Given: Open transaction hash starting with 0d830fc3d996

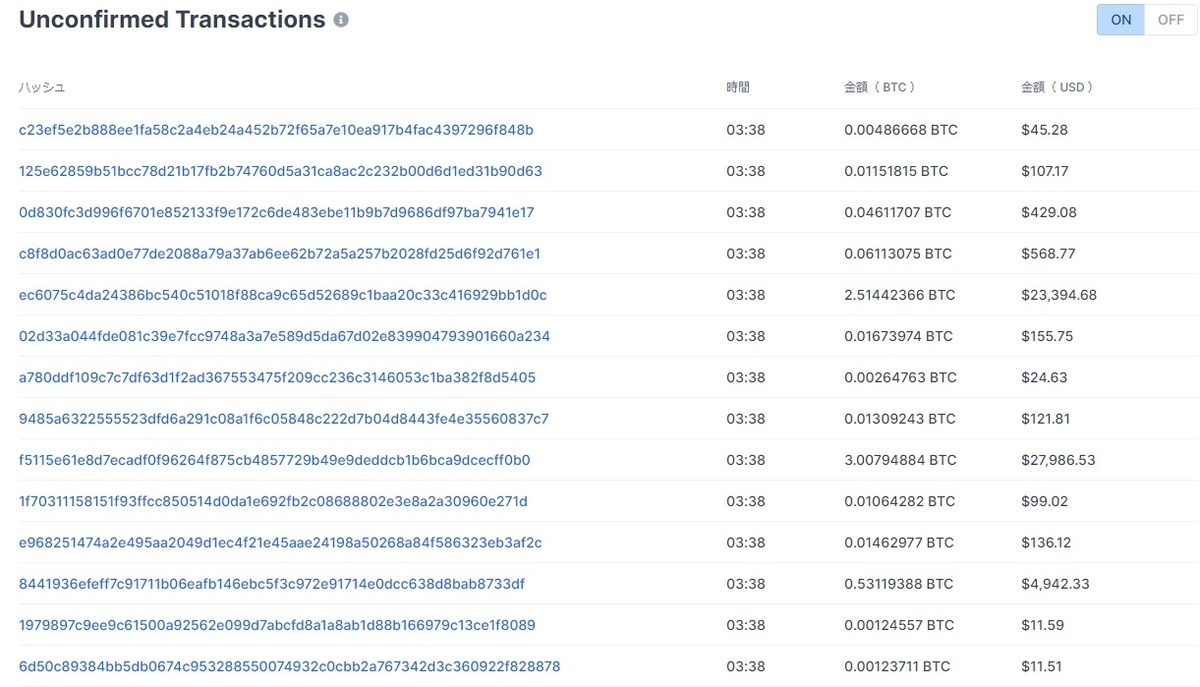Looking at the screenshot, I should 276,212.
